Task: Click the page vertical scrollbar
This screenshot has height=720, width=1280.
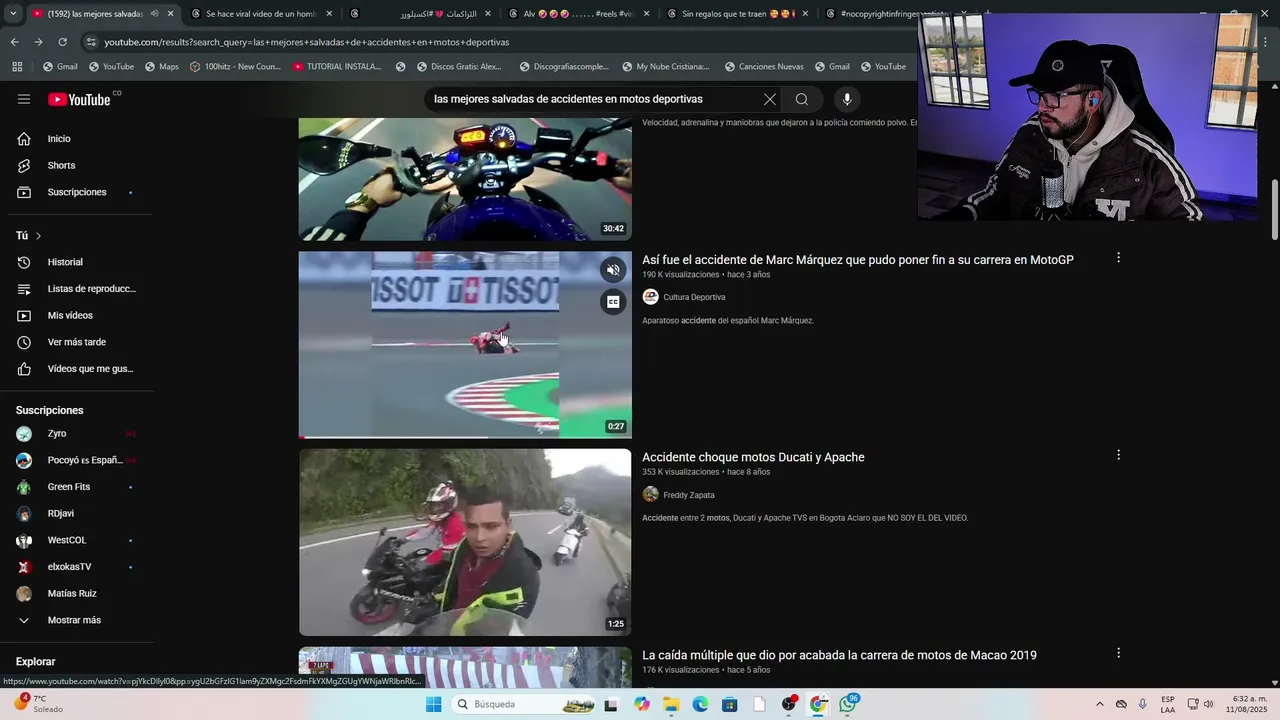Action: coord(1274,210)
